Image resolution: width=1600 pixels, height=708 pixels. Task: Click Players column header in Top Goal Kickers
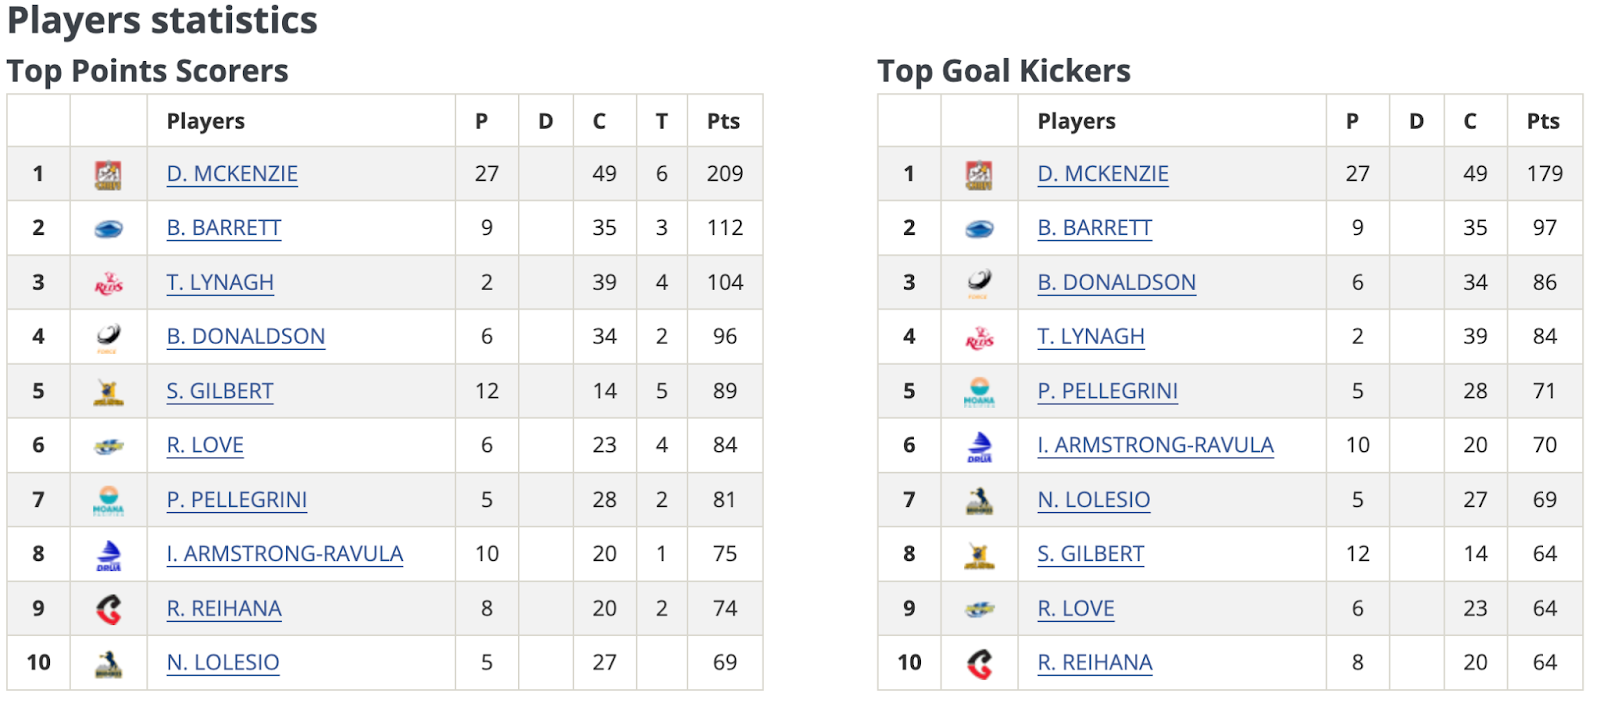click(1076, 121)
